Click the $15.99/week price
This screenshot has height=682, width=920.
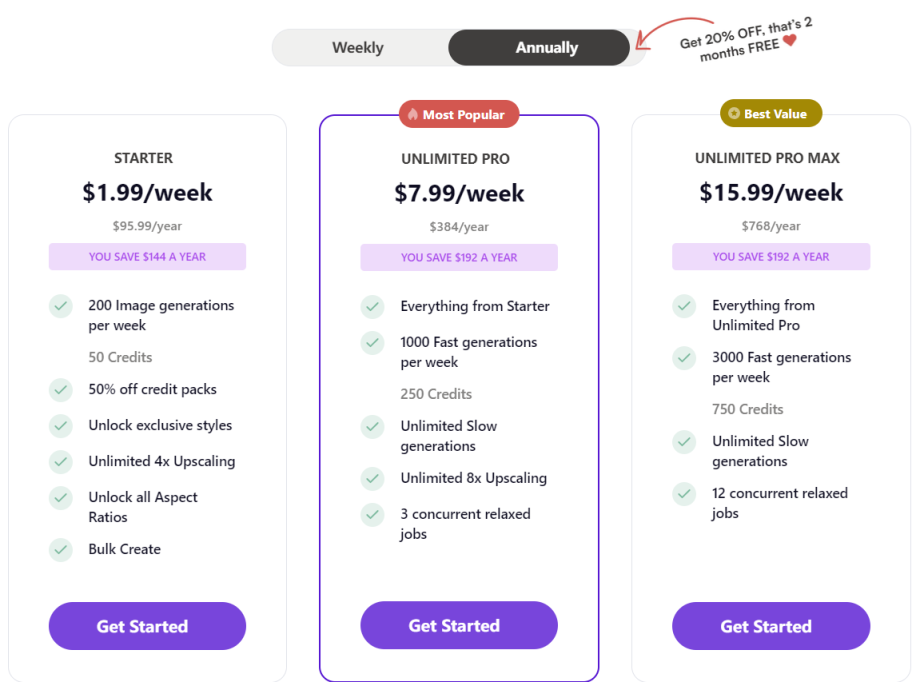pos(771,192)
